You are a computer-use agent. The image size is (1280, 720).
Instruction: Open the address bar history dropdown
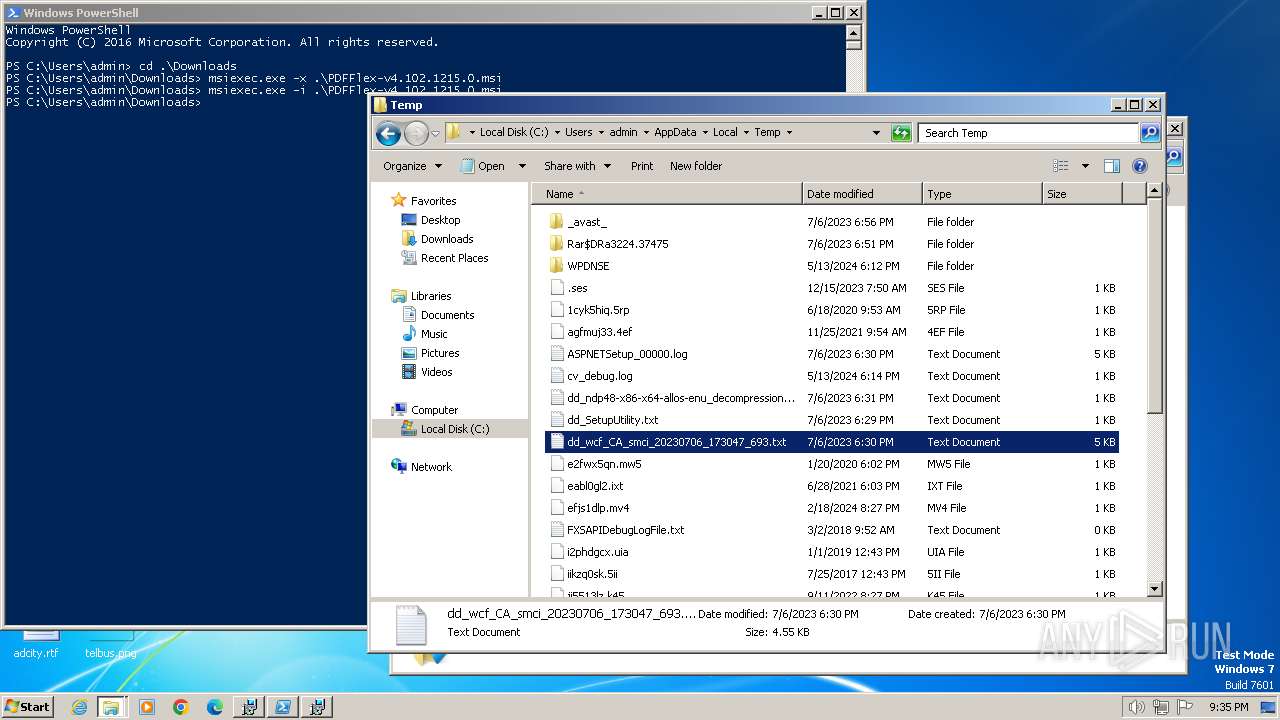[x=876, y=132]
